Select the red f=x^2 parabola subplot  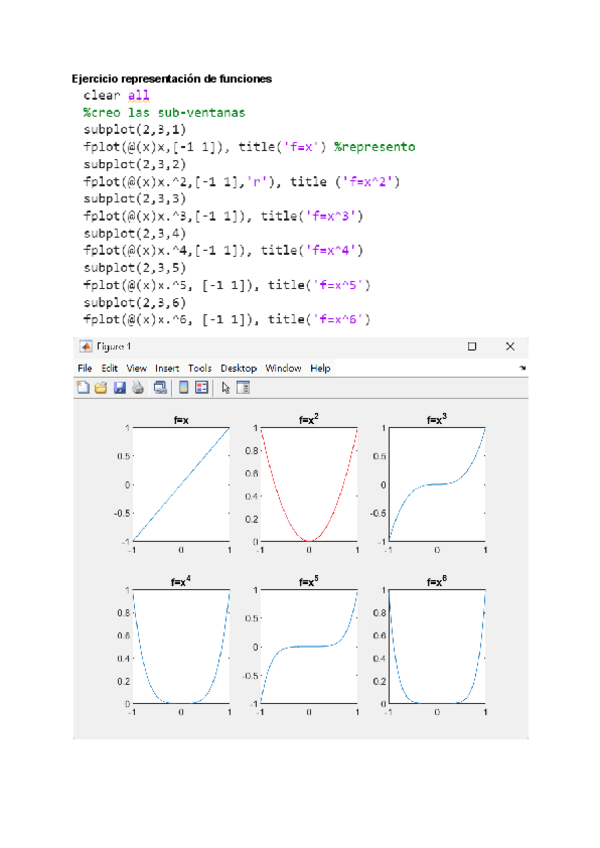pos(309,485)
